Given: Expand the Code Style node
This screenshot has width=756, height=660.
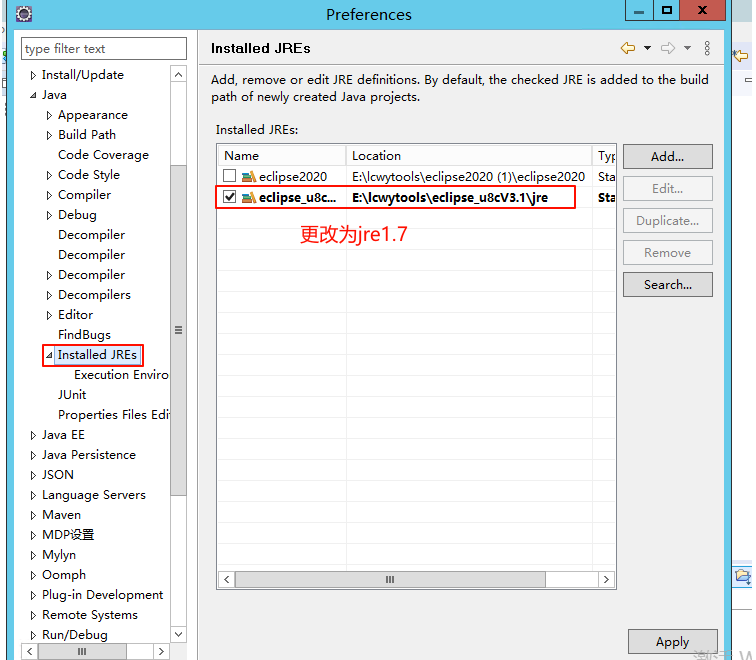Looking at the screenshot, I should click(x=49, y=175).
